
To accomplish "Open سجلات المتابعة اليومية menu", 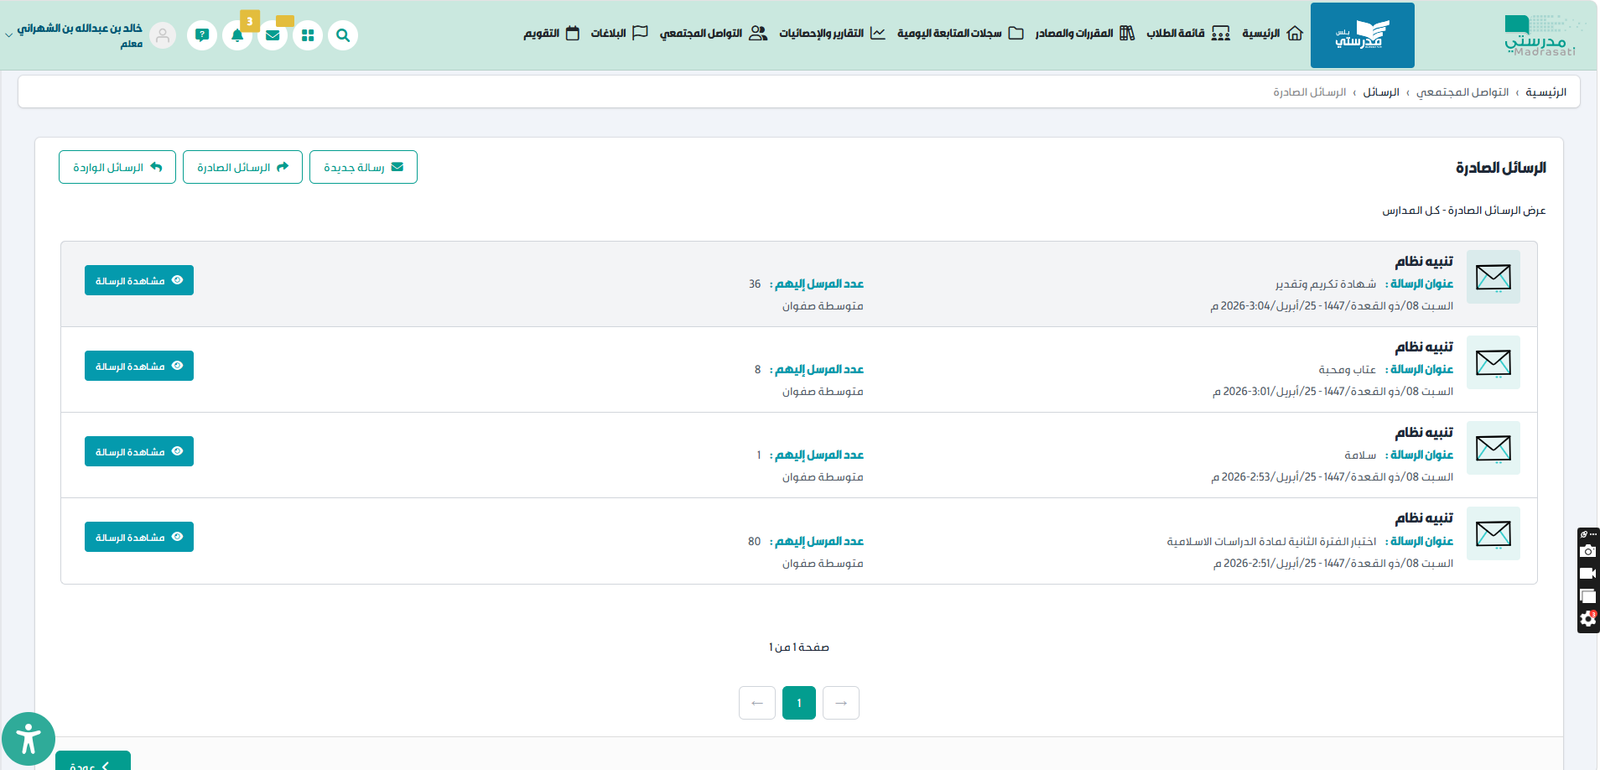I will point(960,33).
